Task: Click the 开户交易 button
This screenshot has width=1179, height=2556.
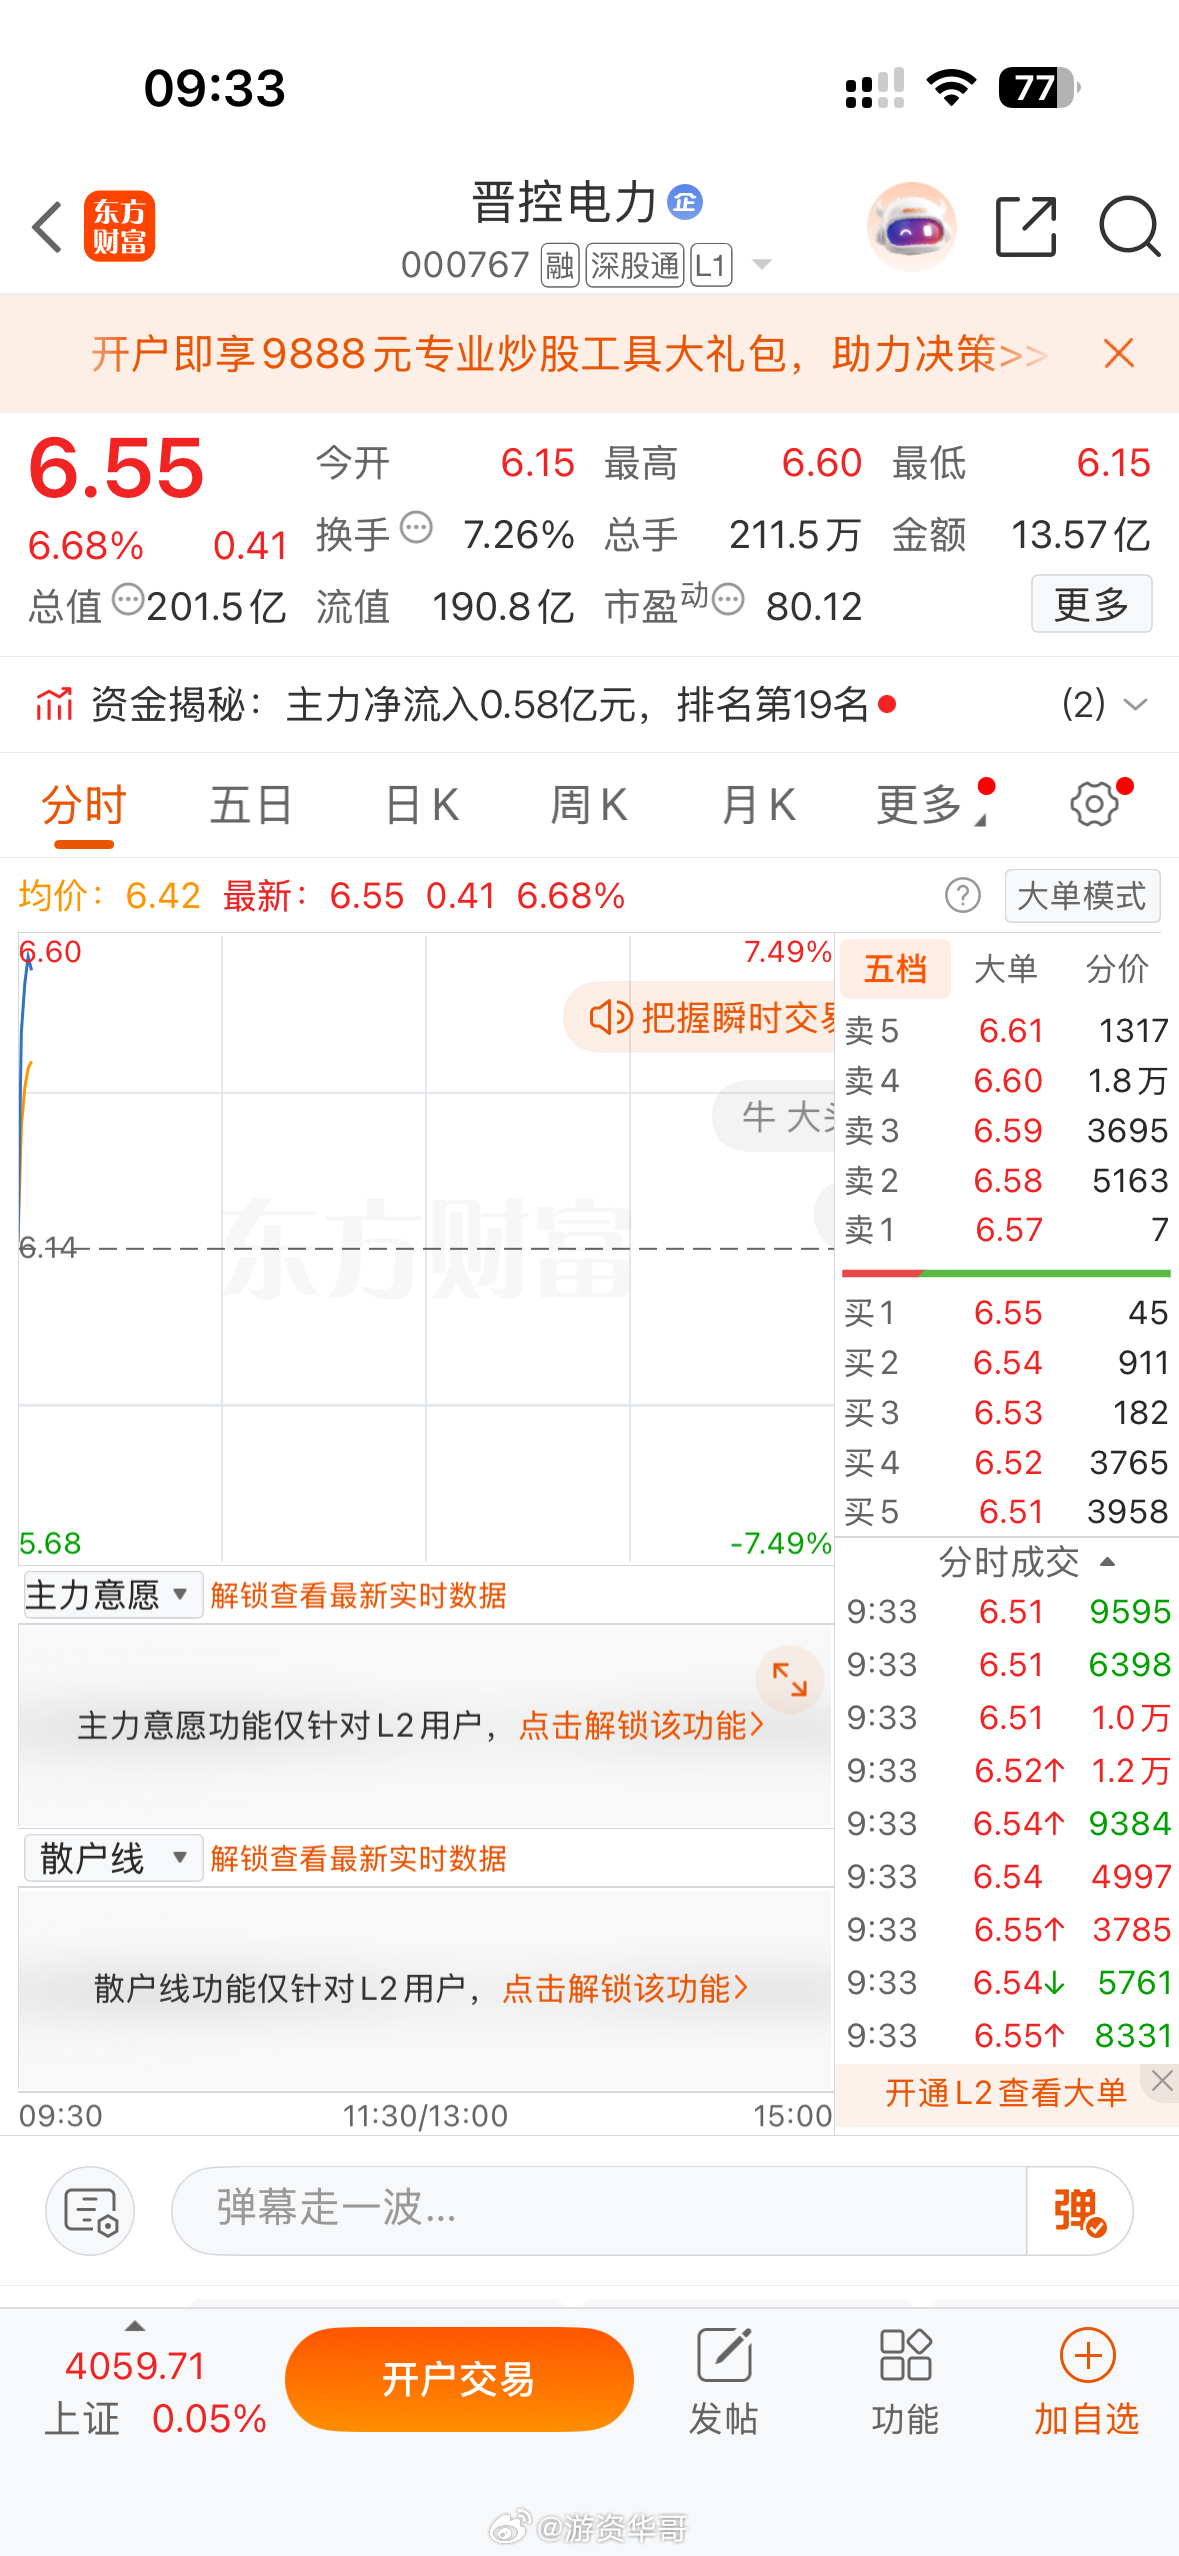Action: 459,2379
